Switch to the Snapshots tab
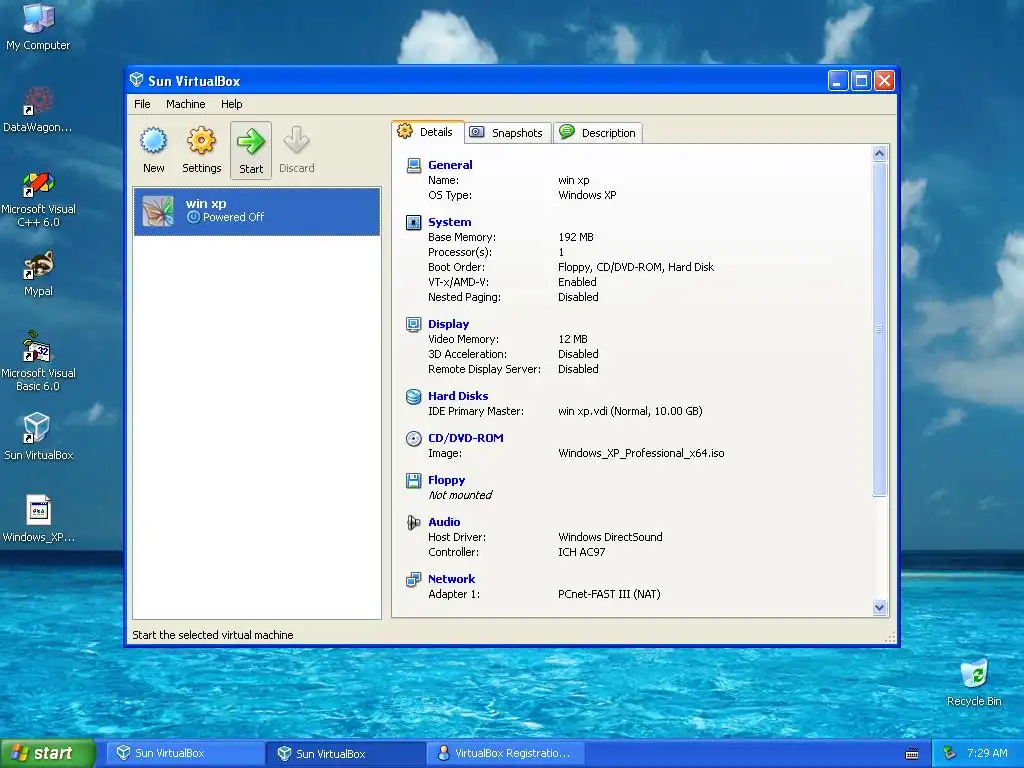 (x=508, y=133)
